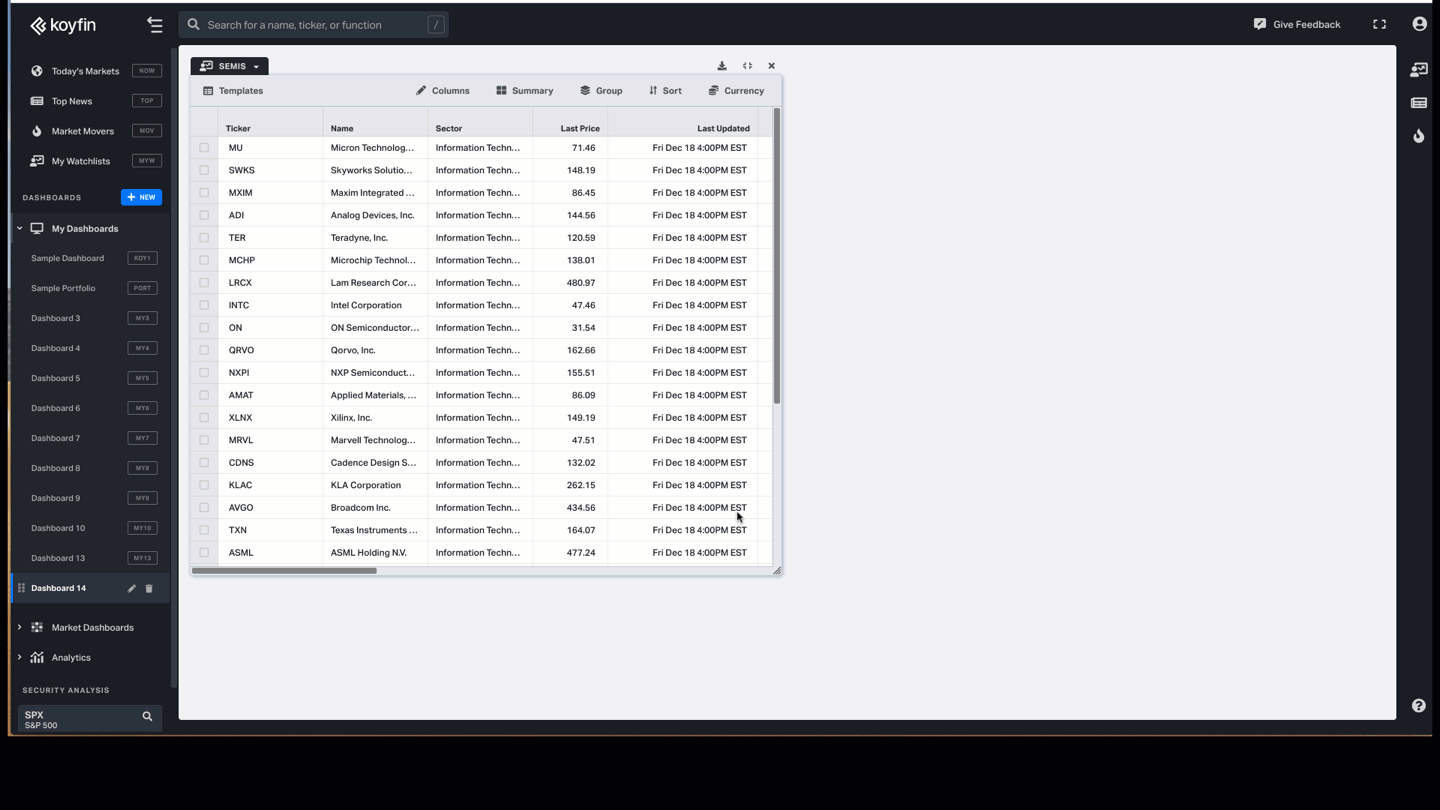The width and height of the screenshot is (1440, 810).
Task: Click Give Feedback
Action: pyautogui.click(x=1297, y=24)
